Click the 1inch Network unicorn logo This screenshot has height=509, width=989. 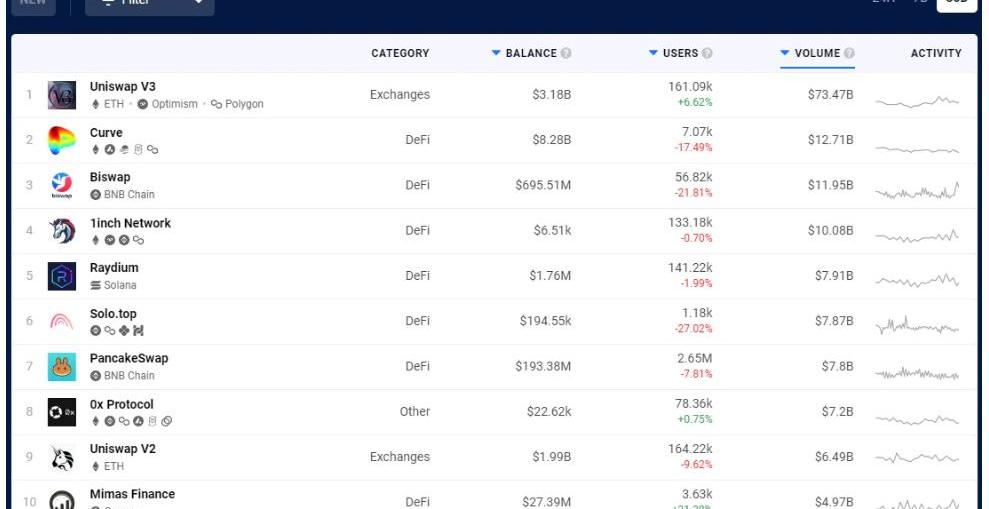click(62, 231)
